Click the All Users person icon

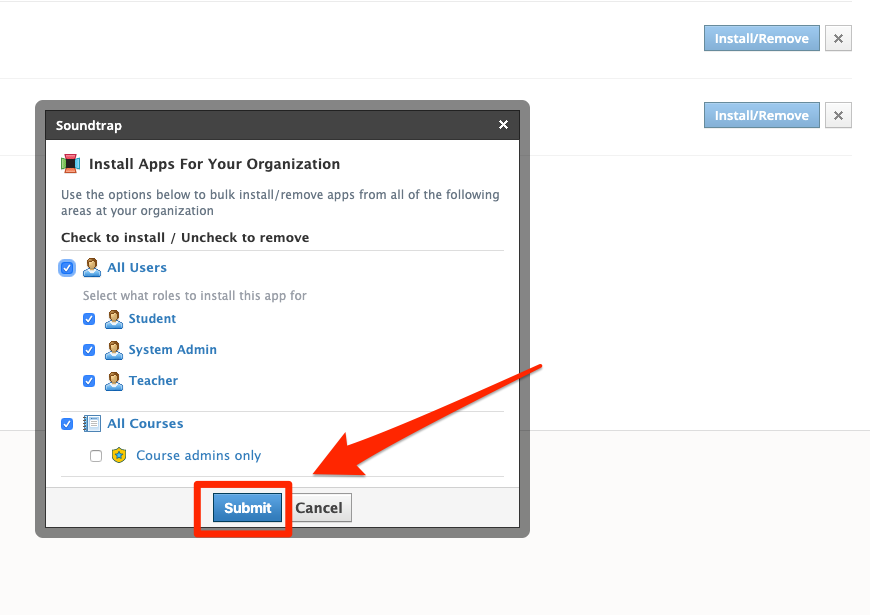click(92, 268)
